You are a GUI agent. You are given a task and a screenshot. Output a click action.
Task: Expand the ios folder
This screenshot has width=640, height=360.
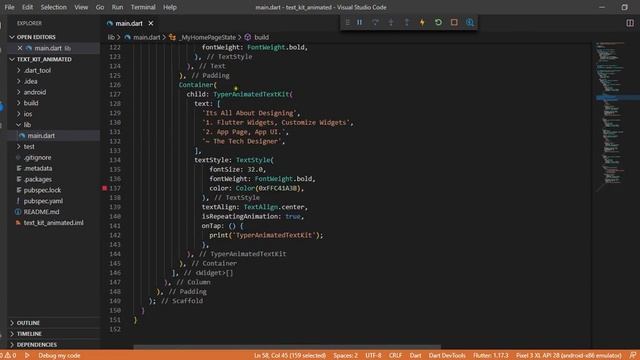(28, 114)
